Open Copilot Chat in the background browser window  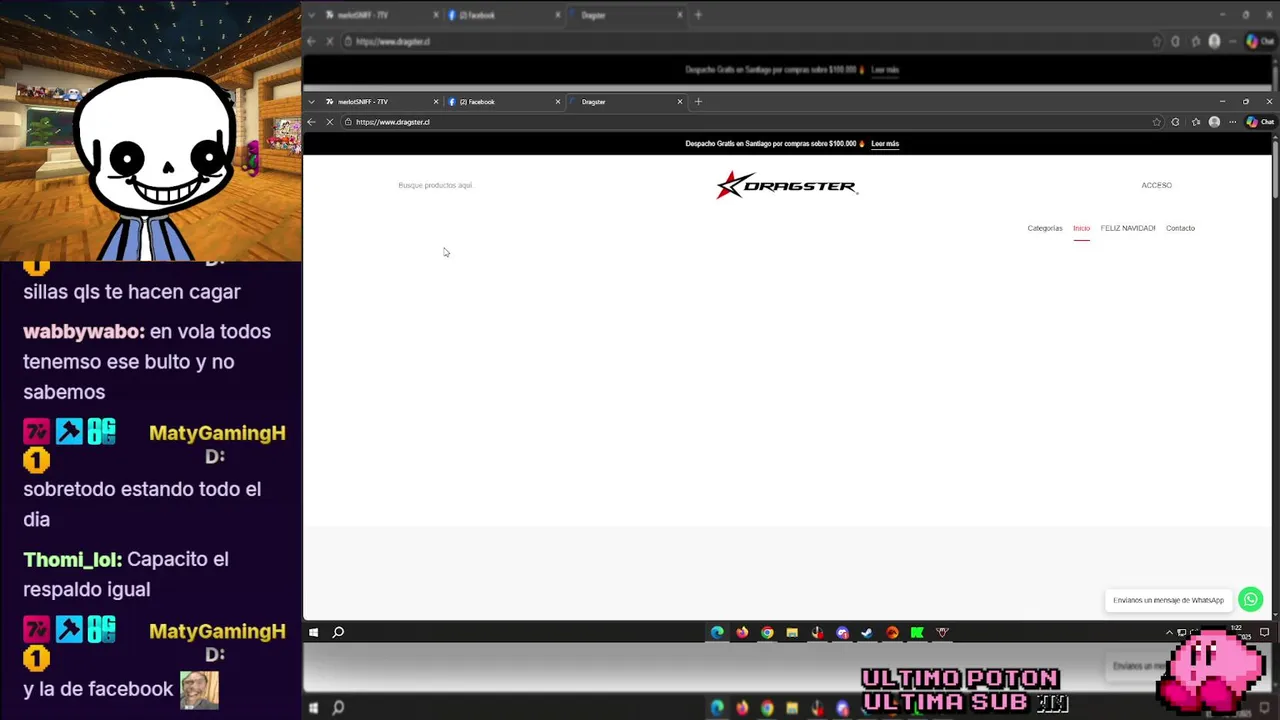(x=1260, y=41)
